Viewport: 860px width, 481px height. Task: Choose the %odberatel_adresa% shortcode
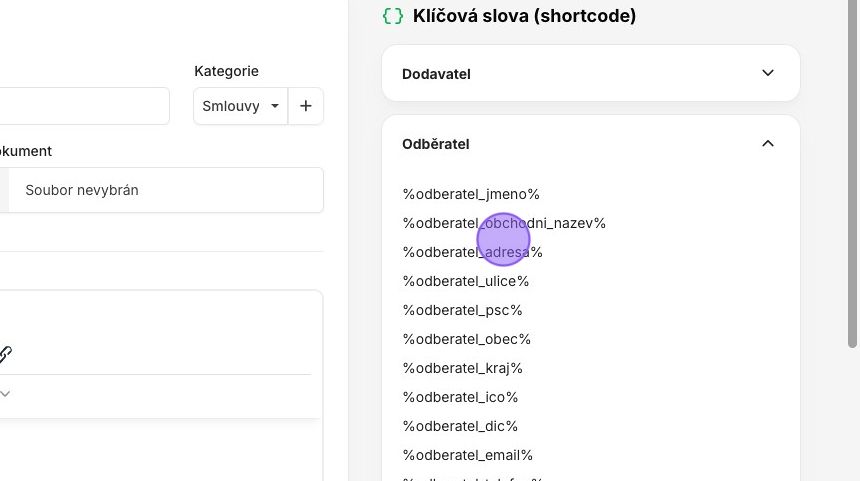click(x=472, y=252)
